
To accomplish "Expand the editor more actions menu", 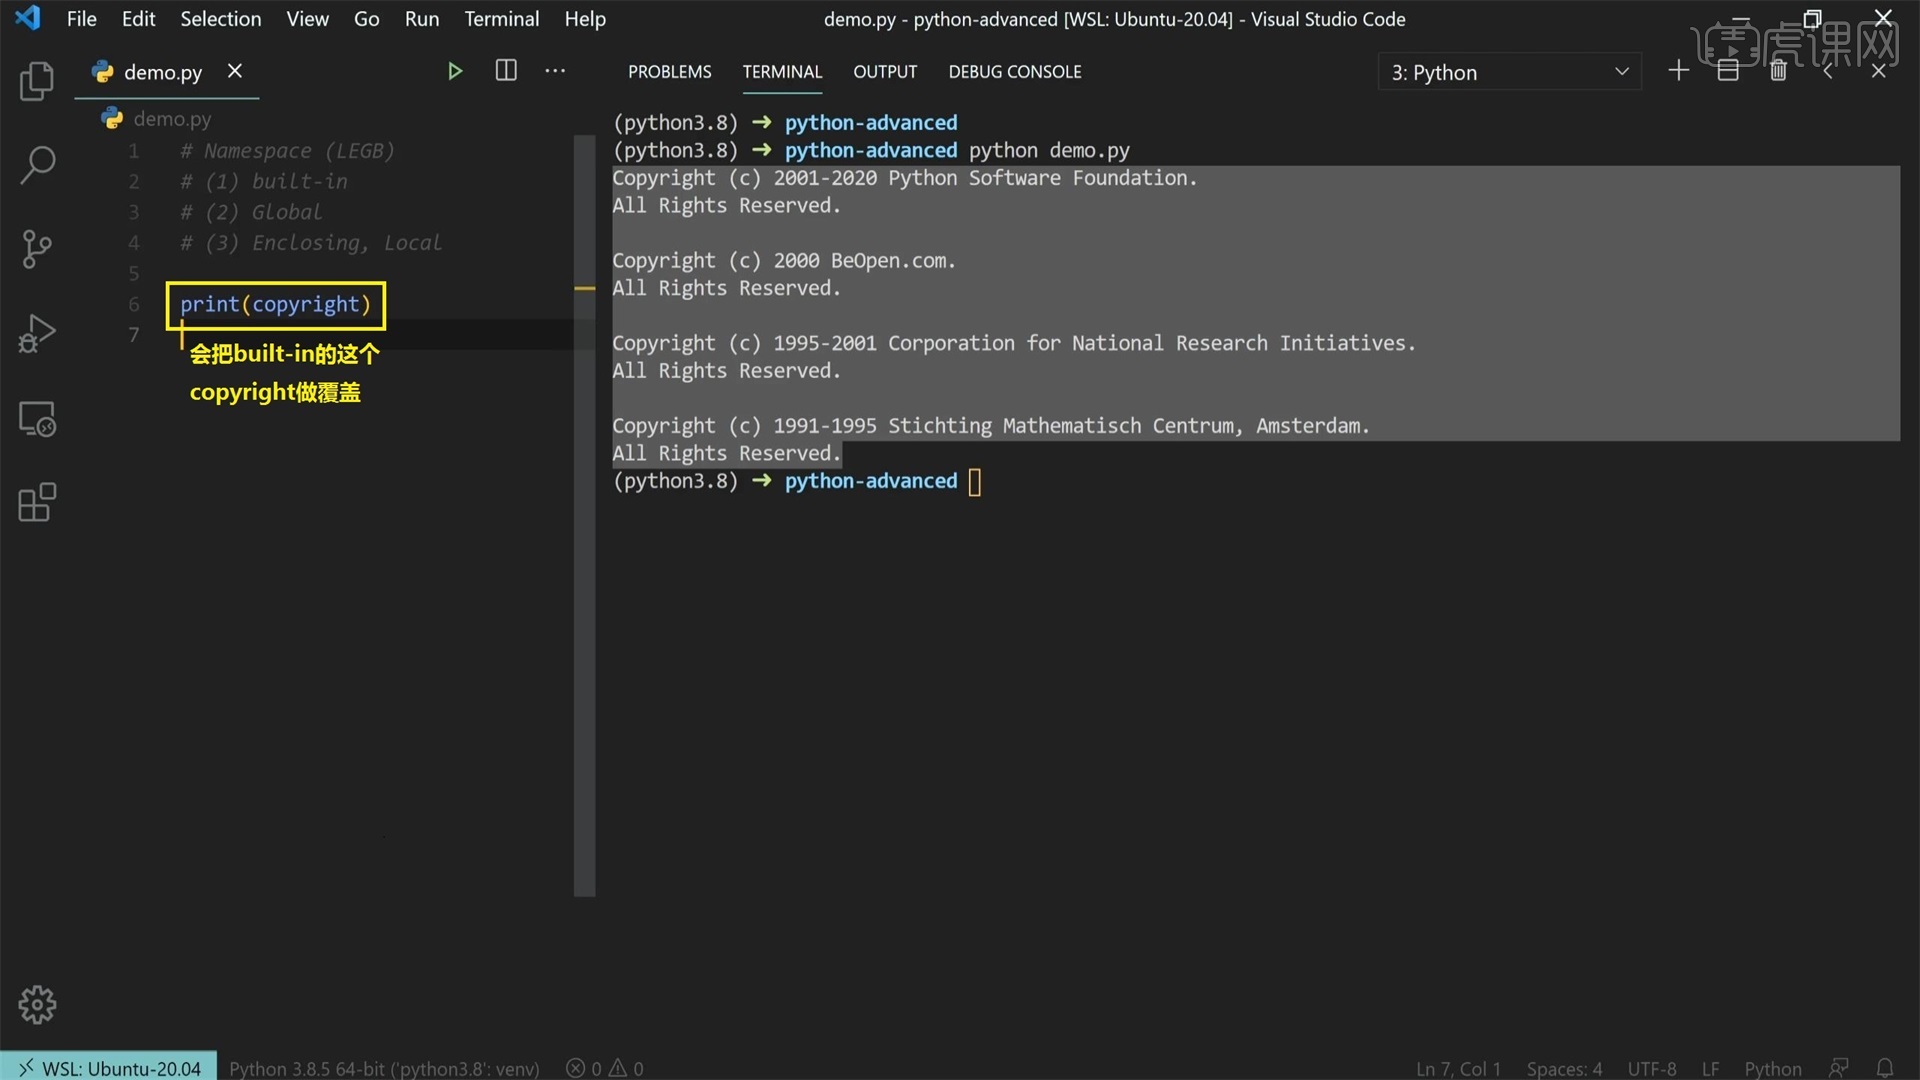I will tap(555, 70).
